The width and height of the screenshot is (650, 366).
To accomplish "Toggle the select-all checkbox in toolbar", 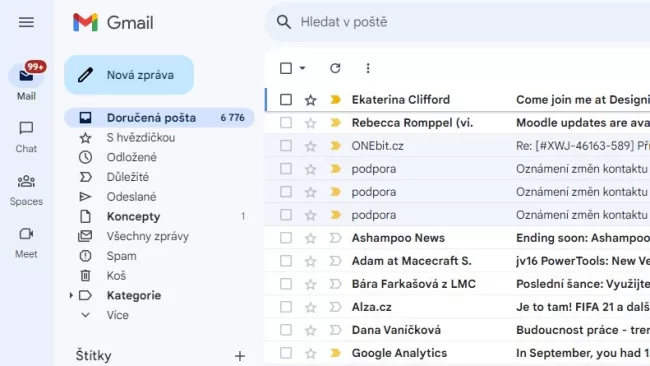I will 286,68.
